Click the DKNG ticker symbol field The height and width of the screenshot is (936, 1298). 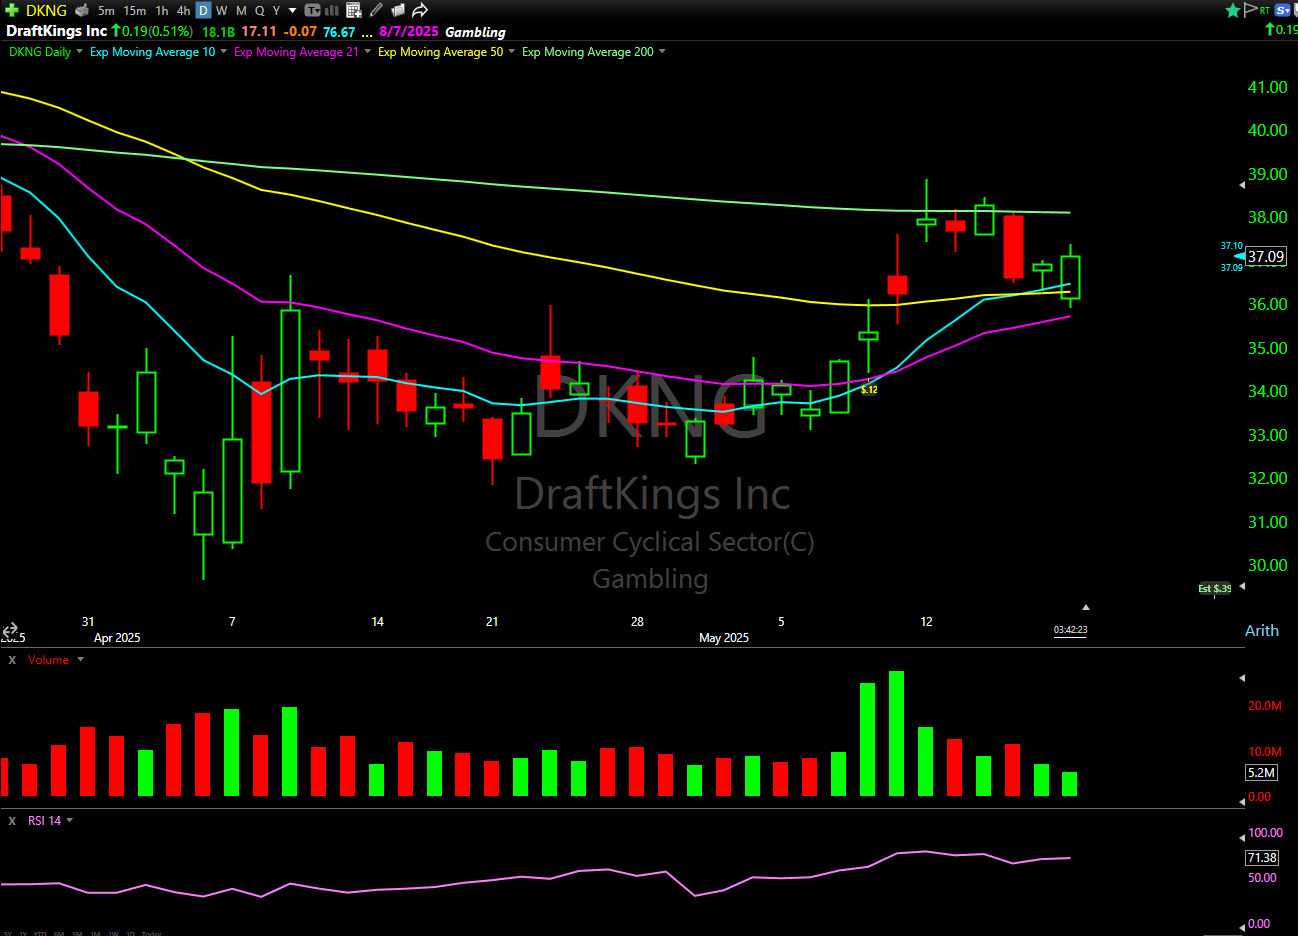46,11
